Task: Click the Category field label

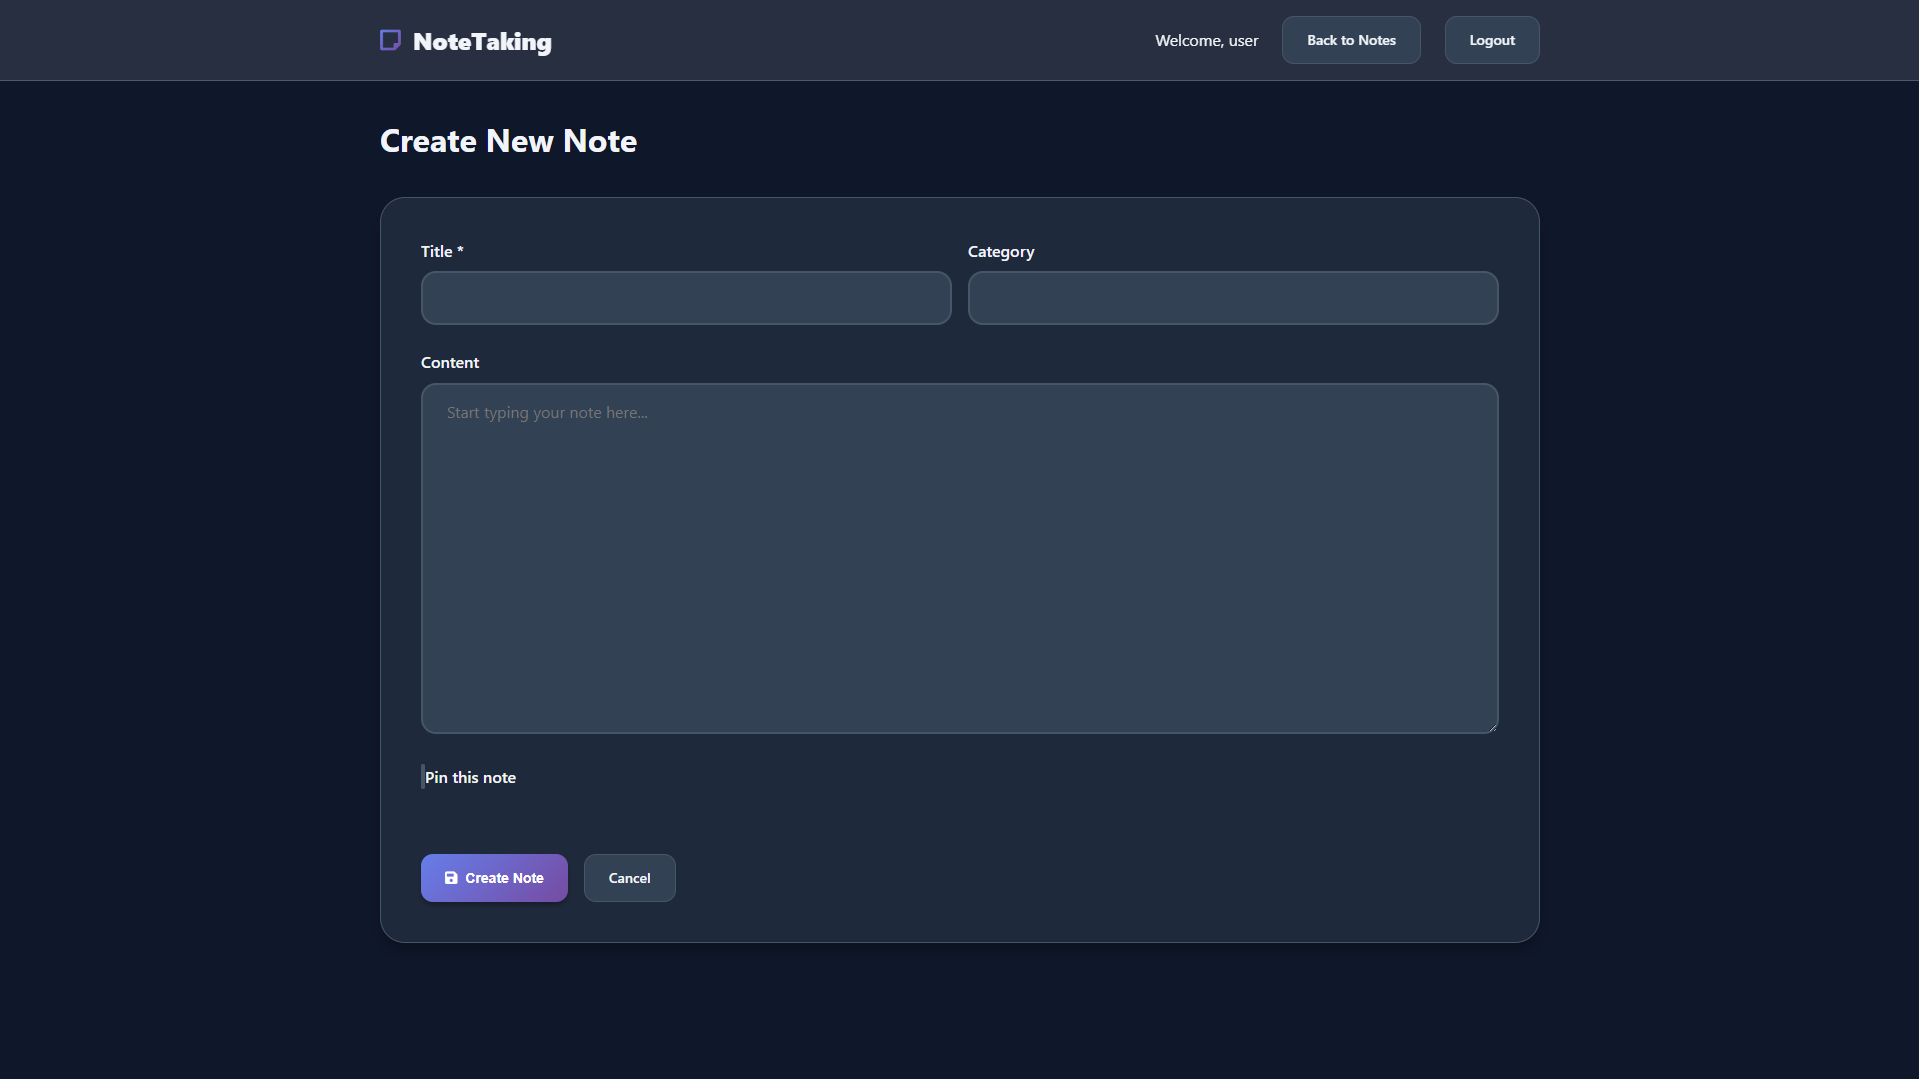Action: click(1000, 252)
